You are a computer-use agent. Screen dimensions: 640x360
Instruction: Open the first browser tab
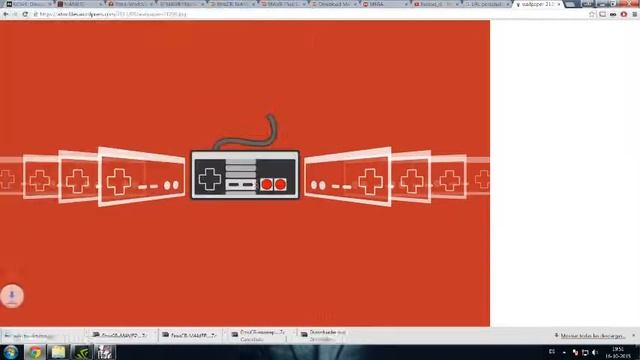pyautogui.click(x=29, y=4)
